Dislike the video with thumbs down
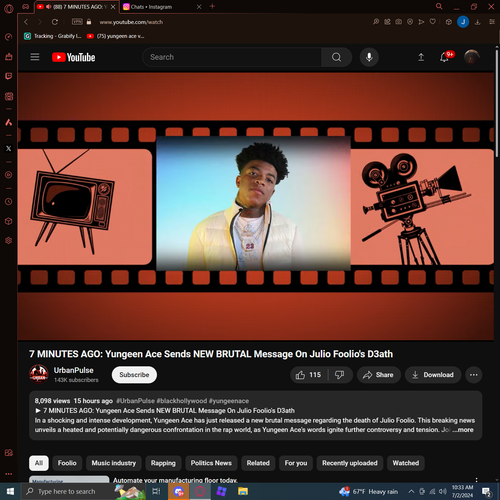500x500 pixels. click(x=340, y=375)
